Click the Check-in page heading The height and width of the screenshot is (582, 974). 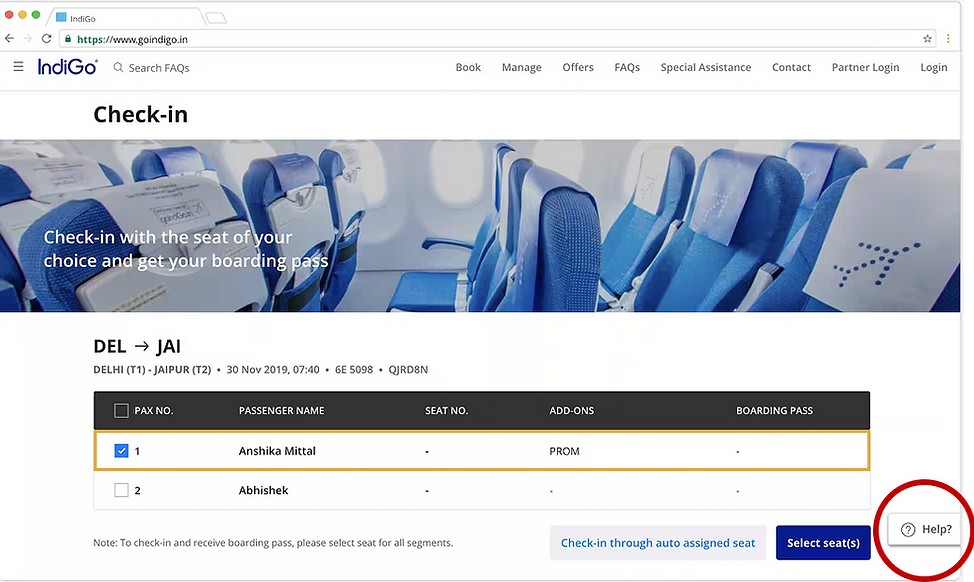pyautogui.click(x=140, y=114)
